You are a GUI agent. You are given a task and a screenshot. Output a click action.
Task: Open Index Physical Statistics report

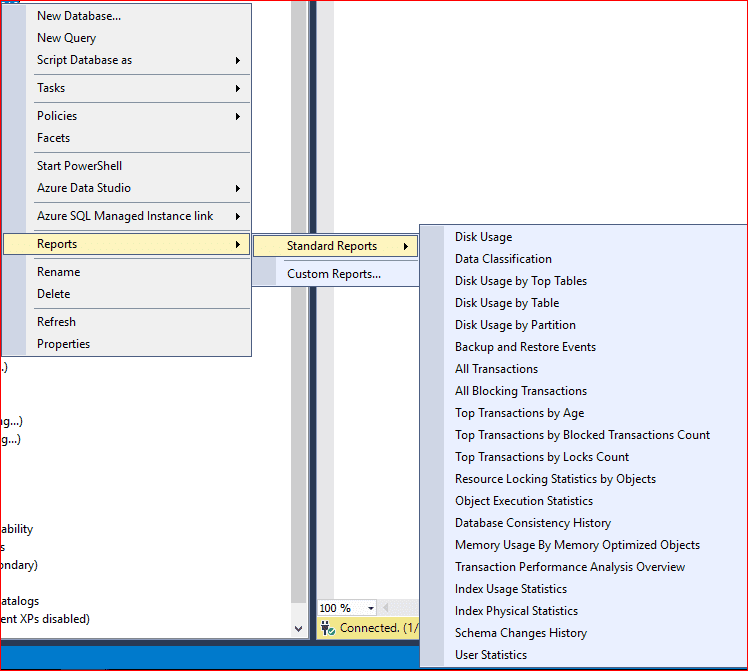coord(516,611)
